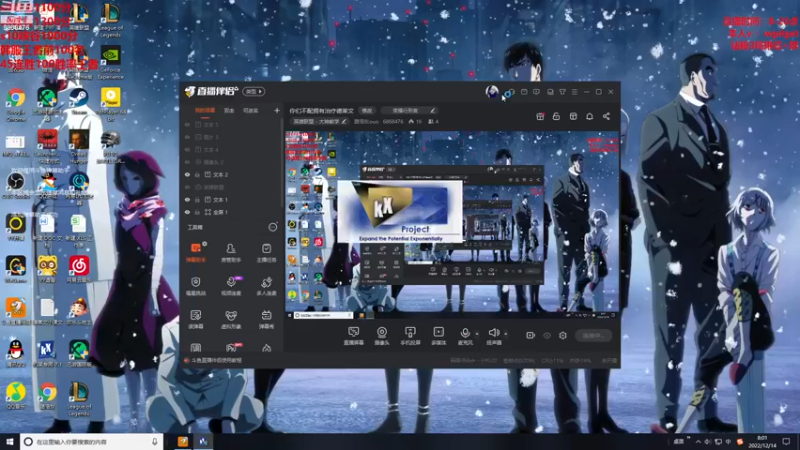Open the notification center in the taskbar
Screen dimensions: 800x450
pos(786,441)
